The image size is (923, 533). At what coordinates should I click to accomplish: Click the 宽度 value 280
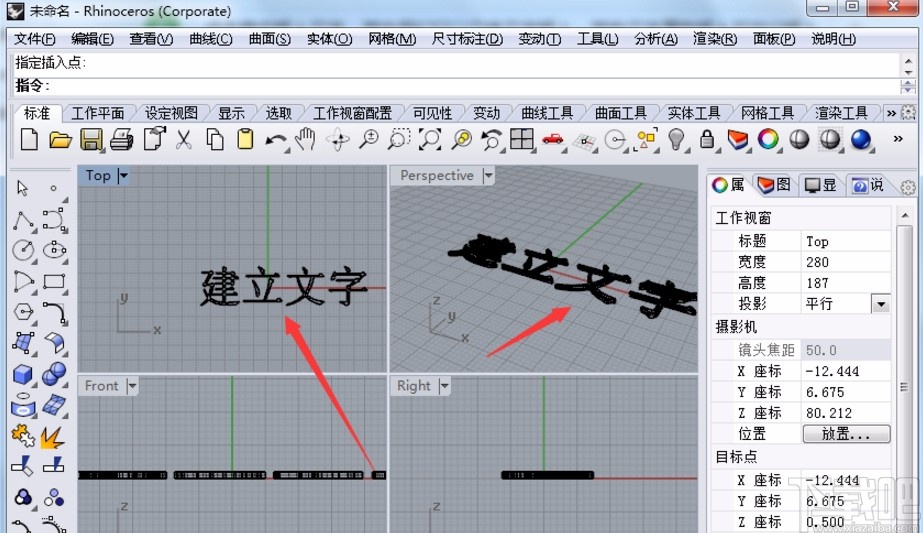pyautogui.click(x=846, y=262)
